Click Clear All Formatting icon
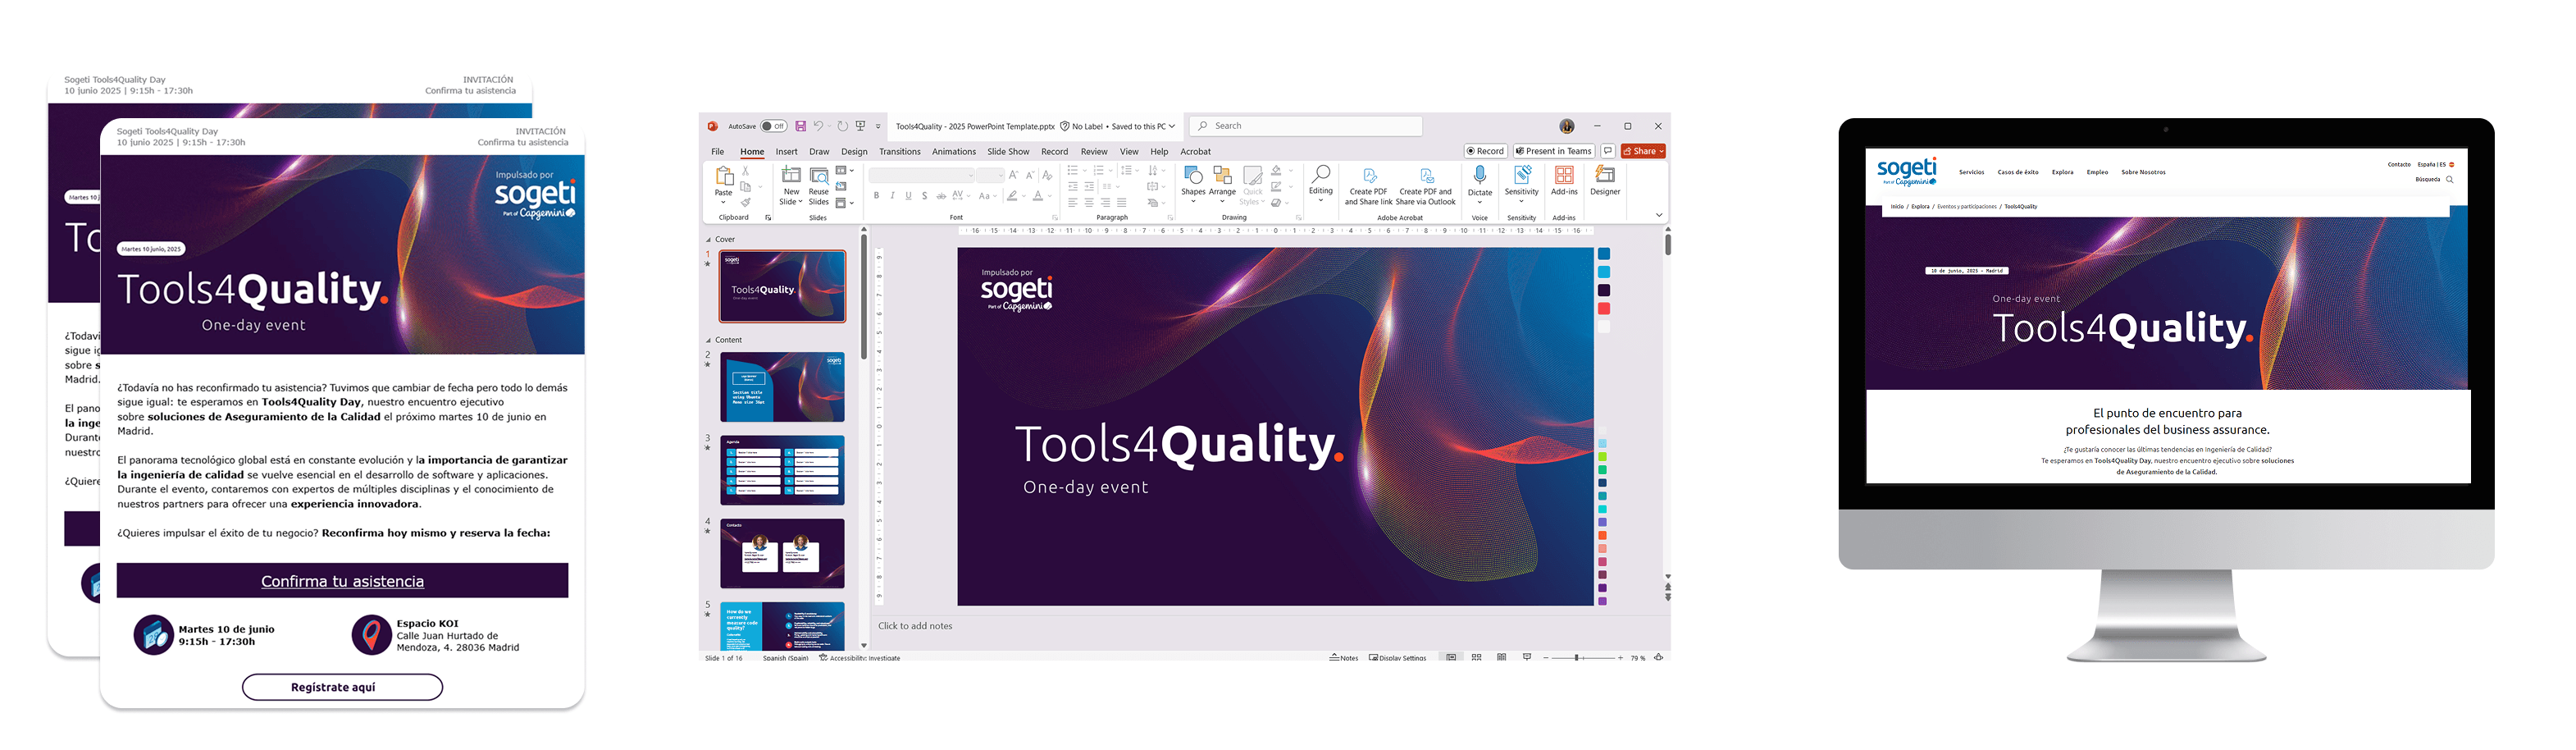Screen dimensions: 2576x750 coord(1047,175)
